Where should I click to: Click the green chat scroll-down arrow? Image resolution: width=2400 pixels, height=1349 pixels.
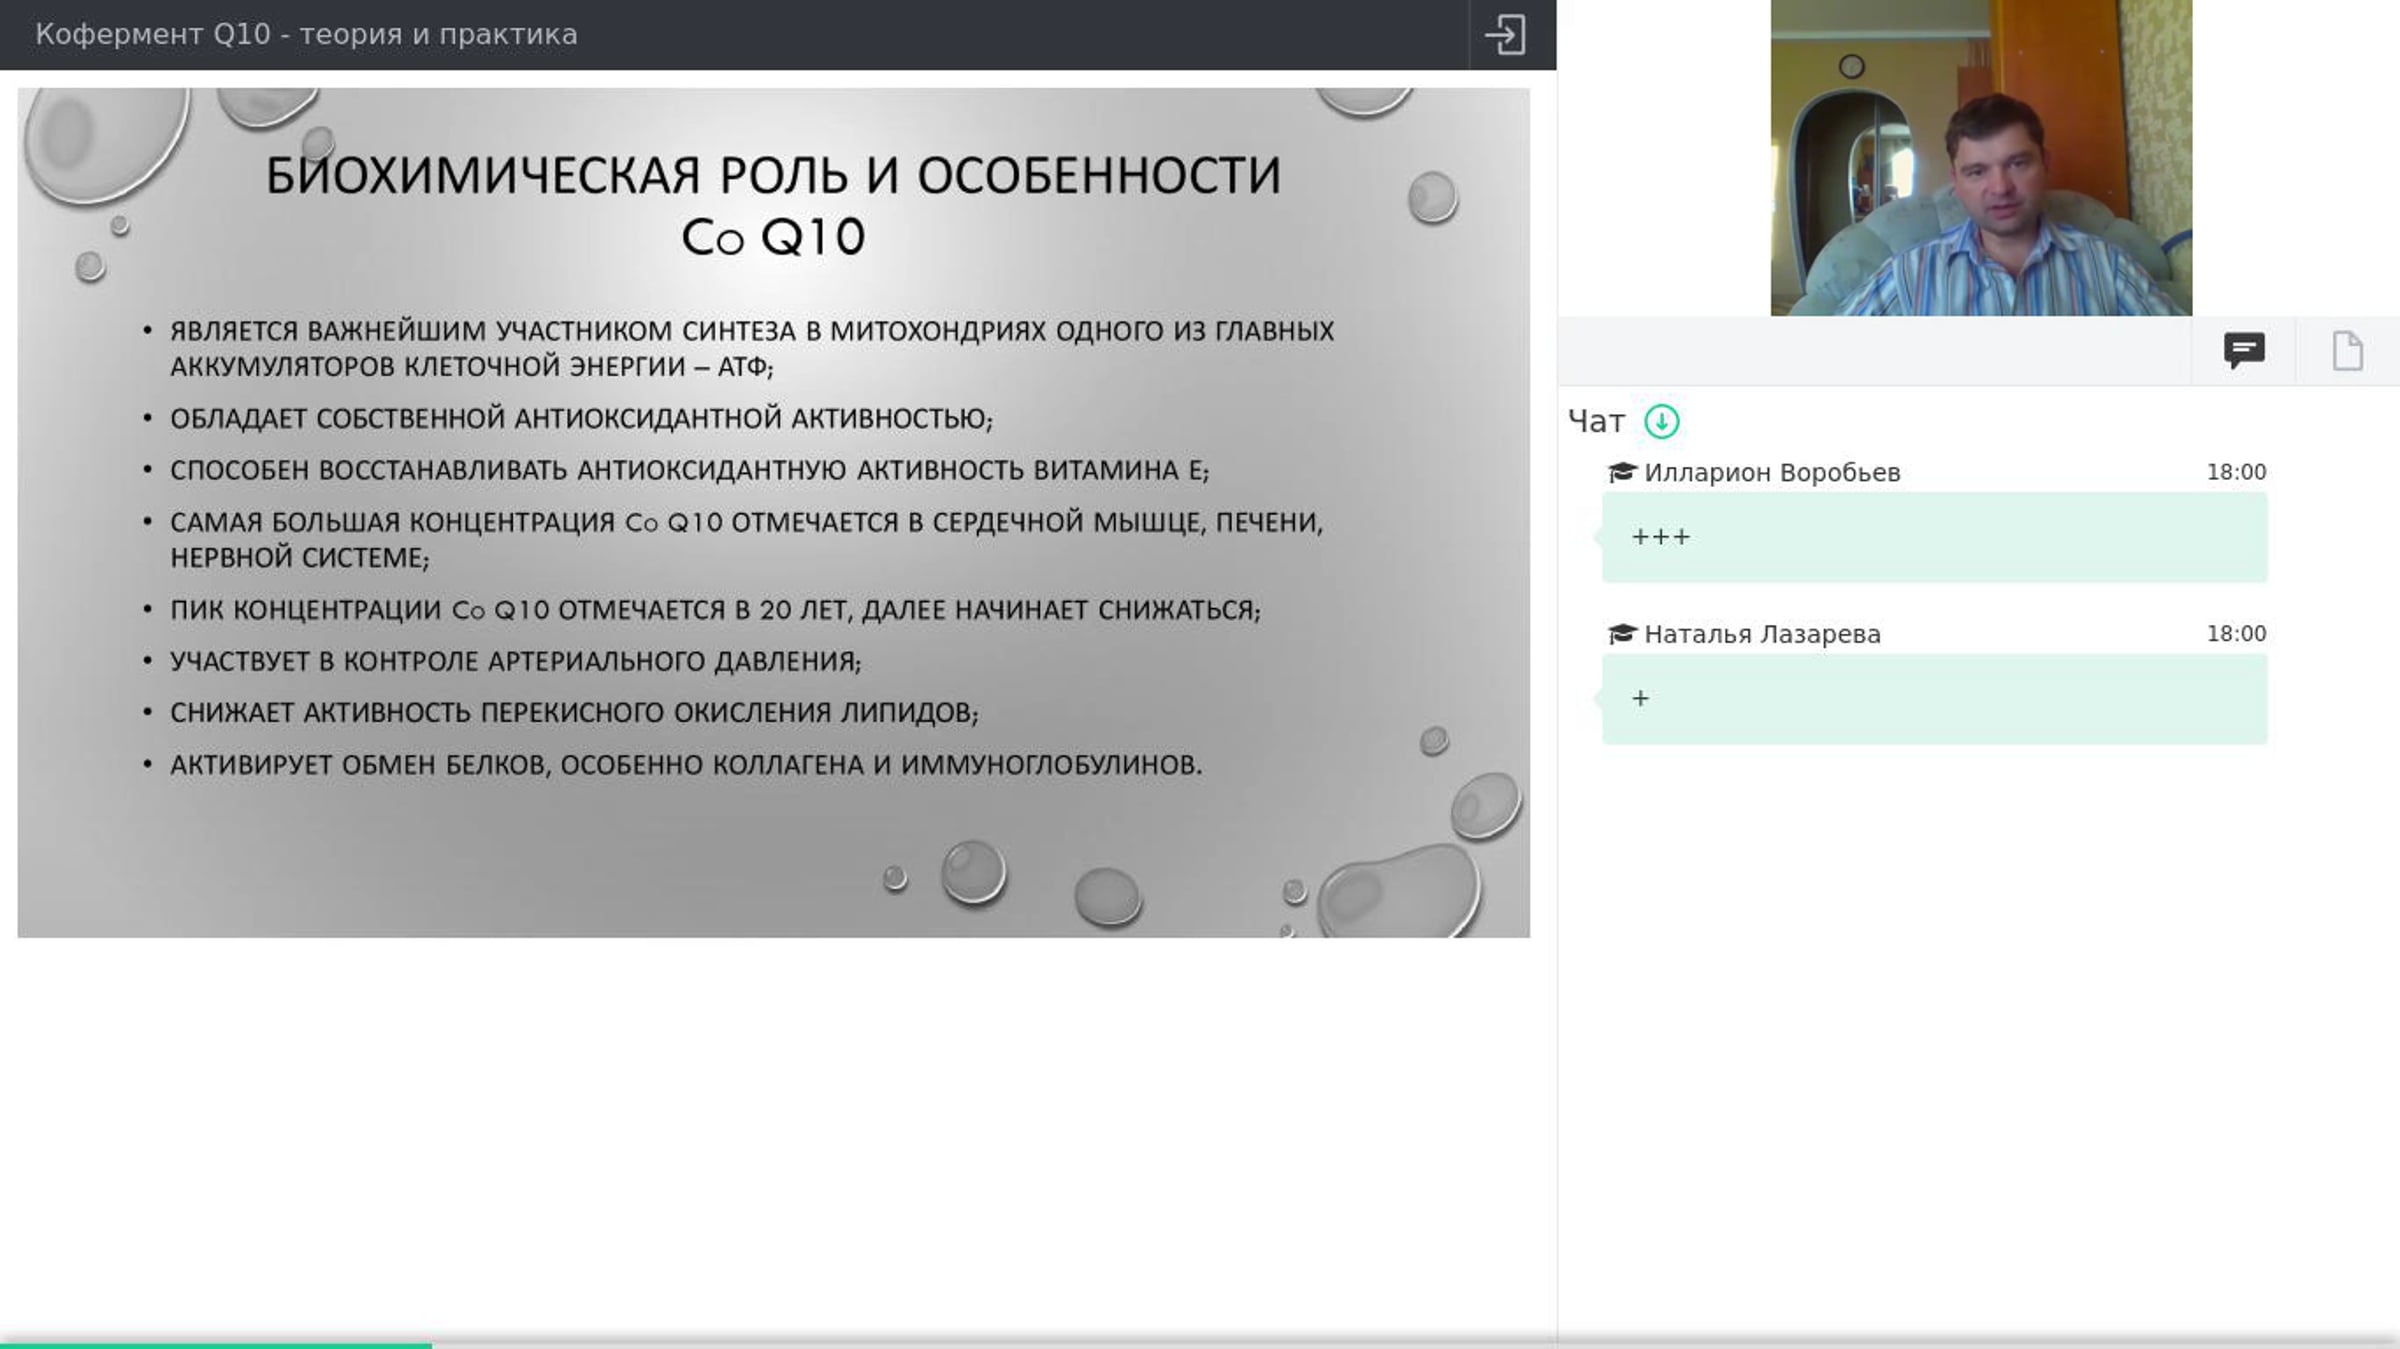(1662, 421)
